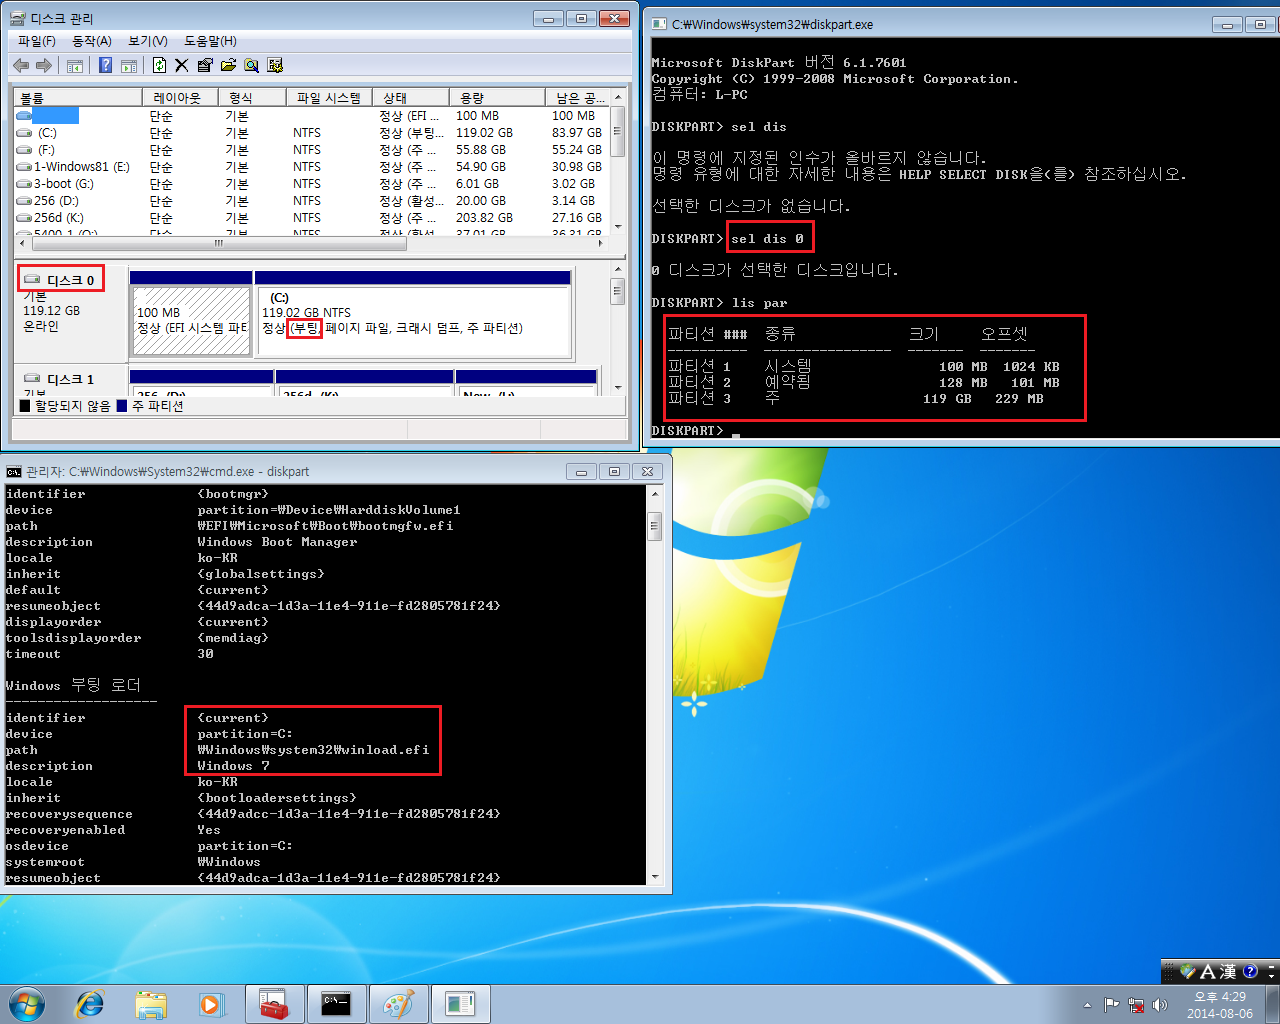Launch Internet Explorer from taskbar

90,1004
